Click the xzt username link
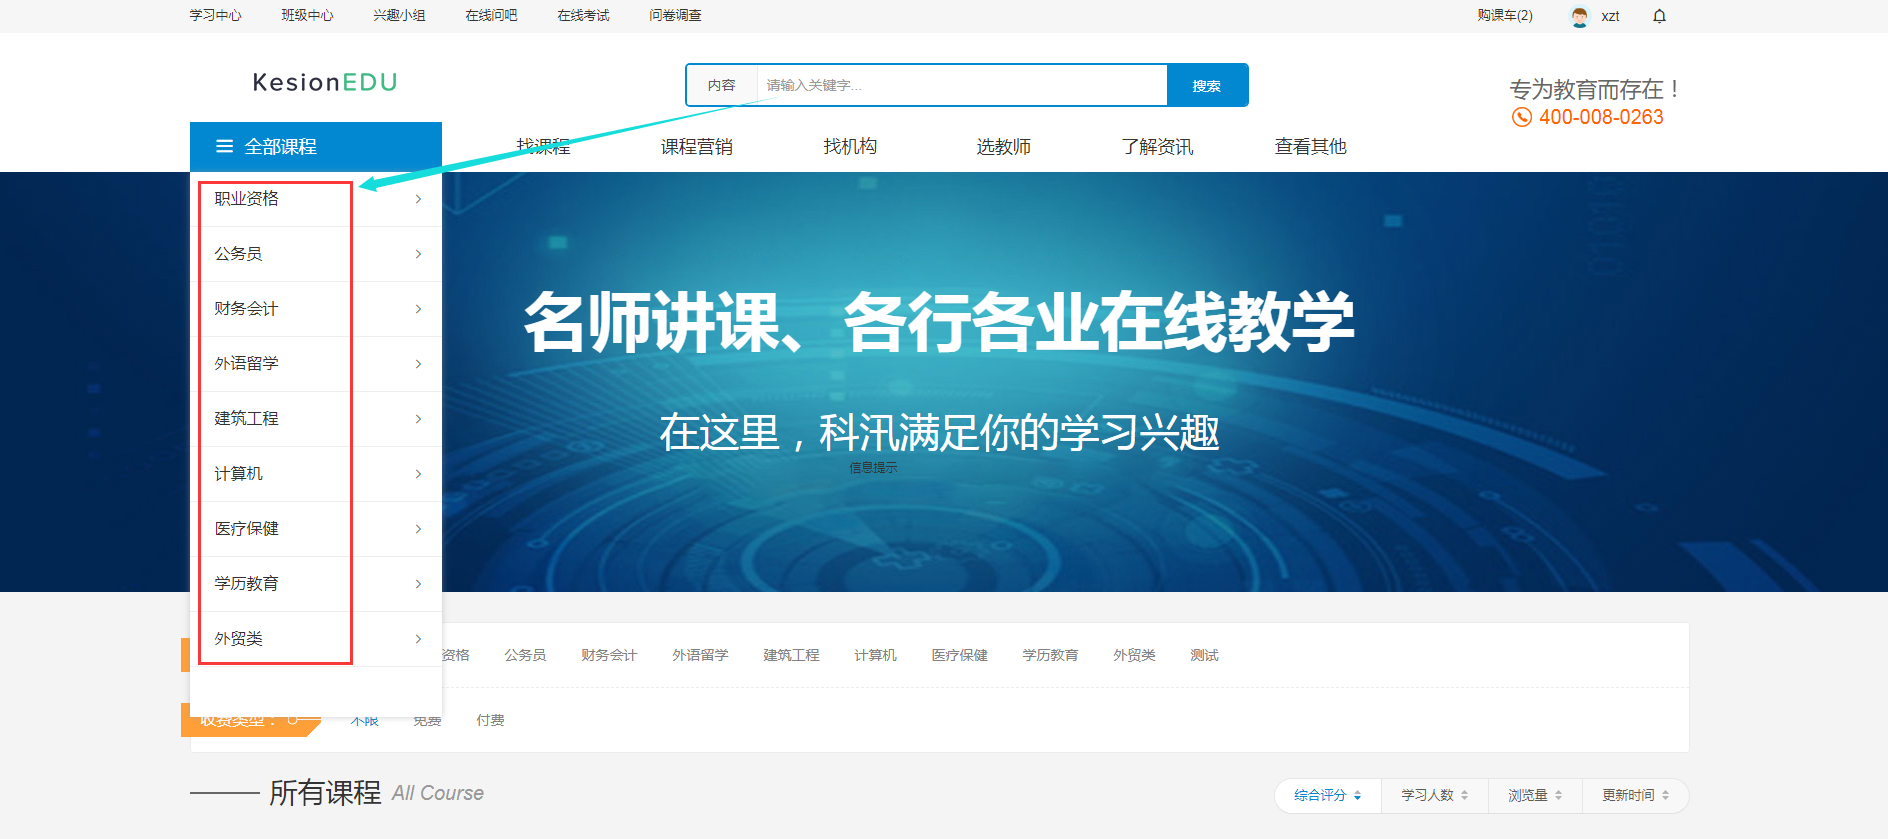Viewport: 1888px width, 839px height. (1610, 16)
